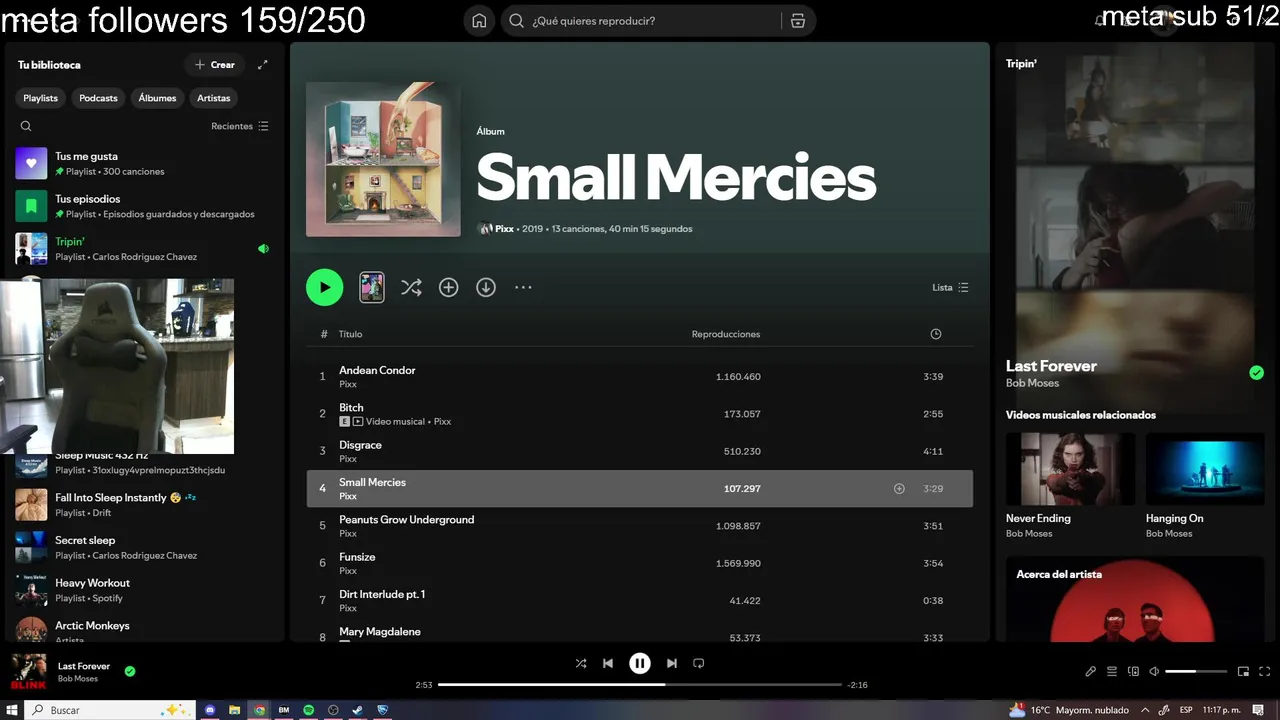Add 'Small Mercies' track via its plus icon
1280x720 pixels.
coord(899,489)
